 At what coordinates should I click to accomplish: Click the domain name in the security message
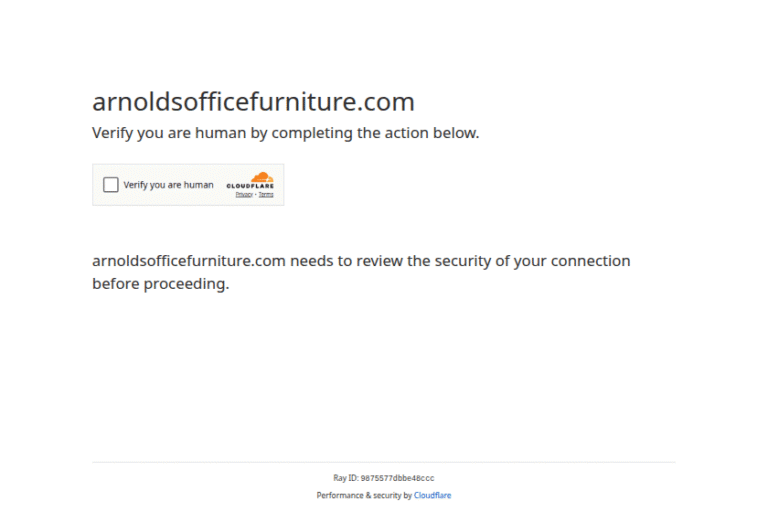pos(189,261)
